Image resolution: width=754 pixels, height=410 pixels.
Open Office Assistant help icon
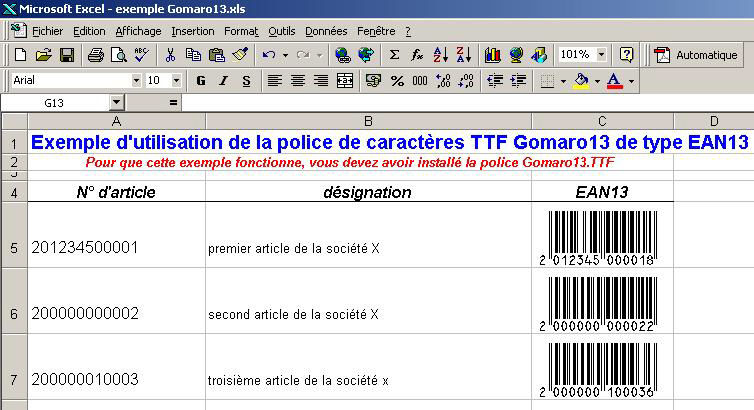626,55
